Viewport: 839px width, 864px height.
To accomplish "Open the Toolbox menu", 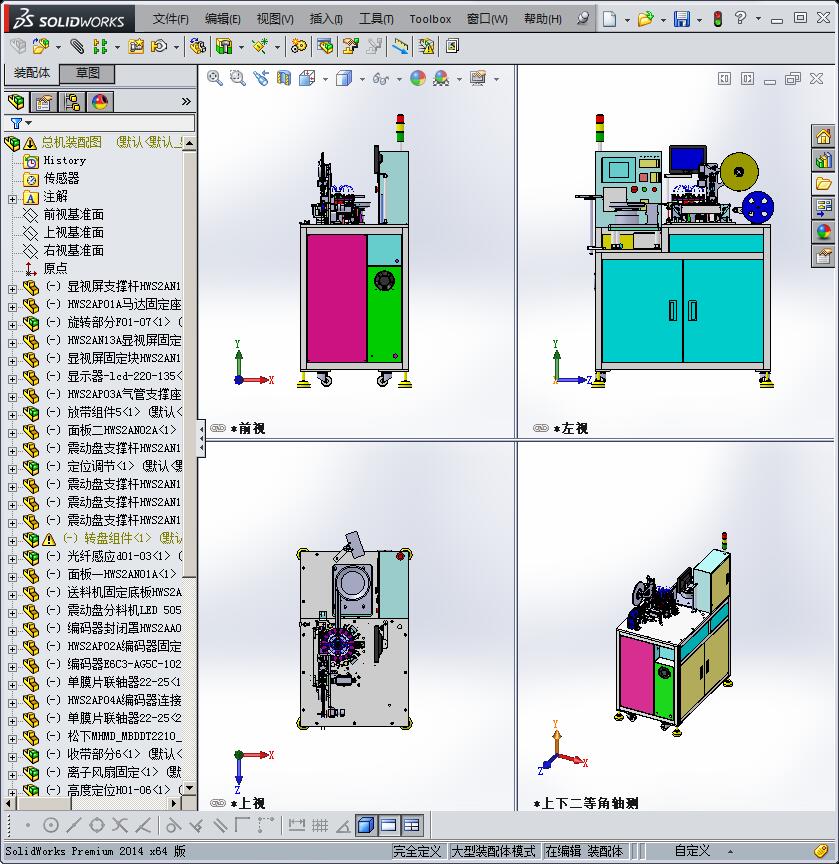I will pos(430,19).
